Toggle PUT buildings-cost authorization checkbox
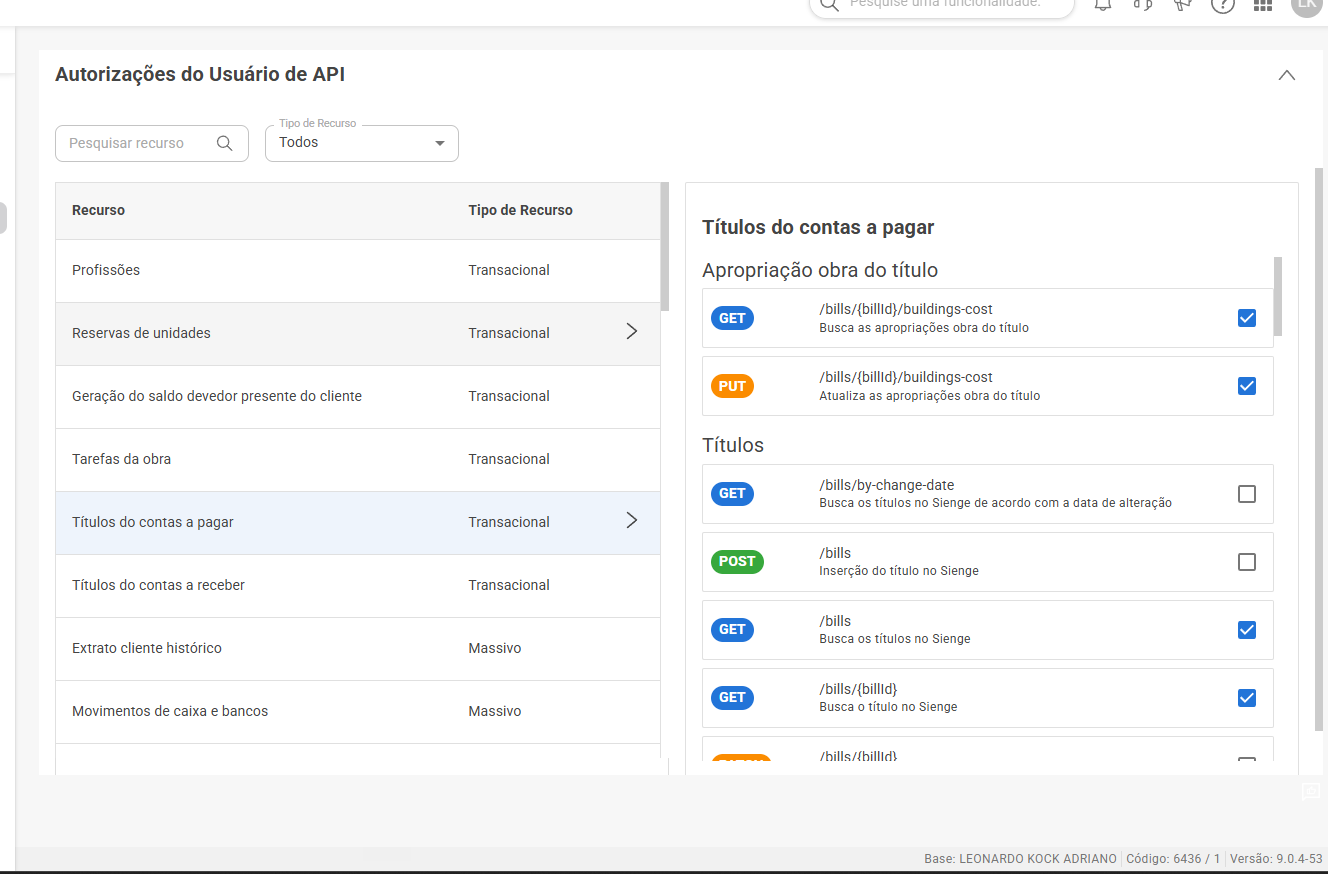This screenshot has width=1328, height=874. coord(1247,386)
